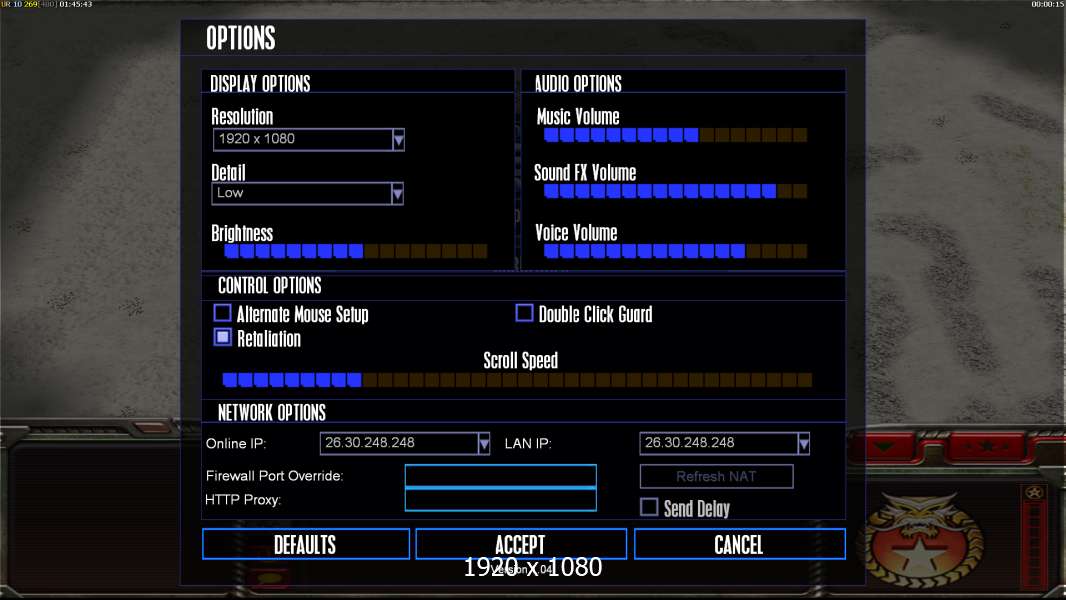
Task: Click the general's star rank icon
Action: (x=1035, y=493)
